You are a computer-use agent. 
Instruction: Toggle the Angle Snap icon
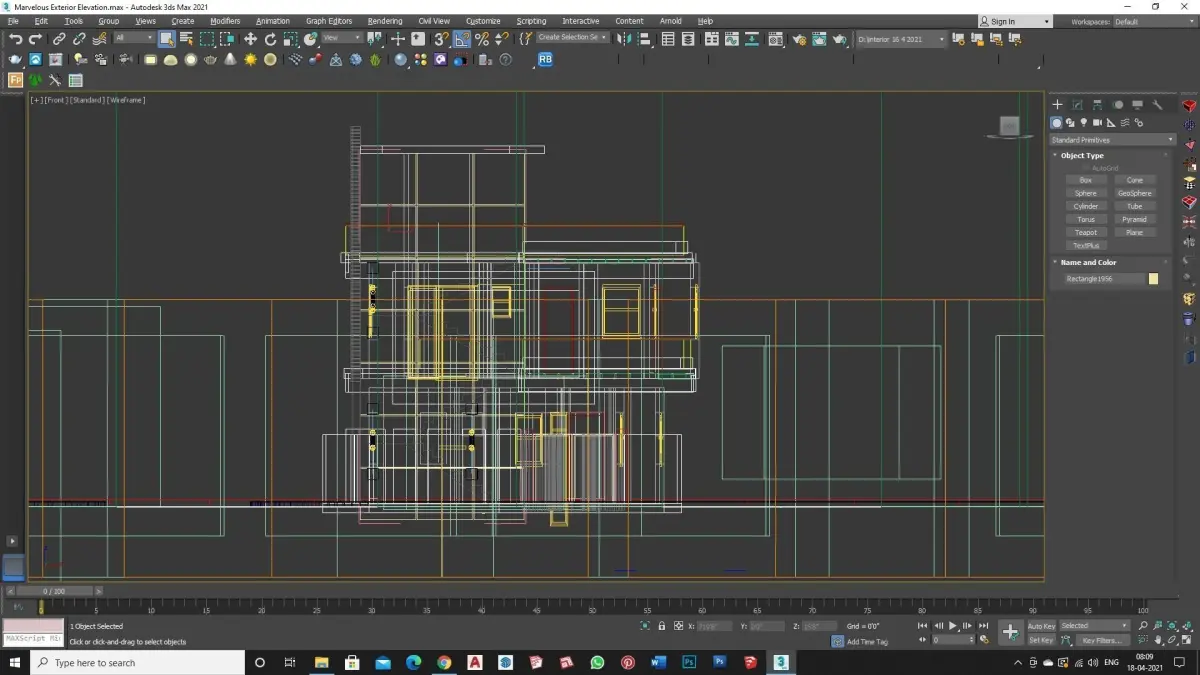click(462, 39)
